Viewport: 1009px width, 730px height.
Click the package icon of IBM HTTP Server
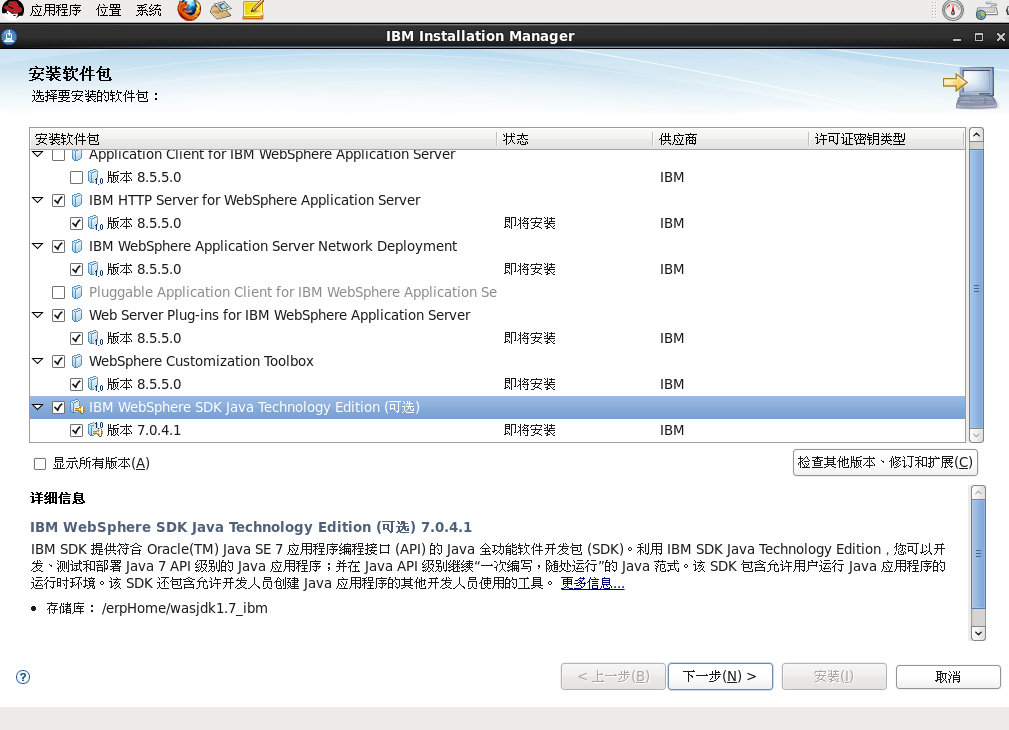point(77,200)
